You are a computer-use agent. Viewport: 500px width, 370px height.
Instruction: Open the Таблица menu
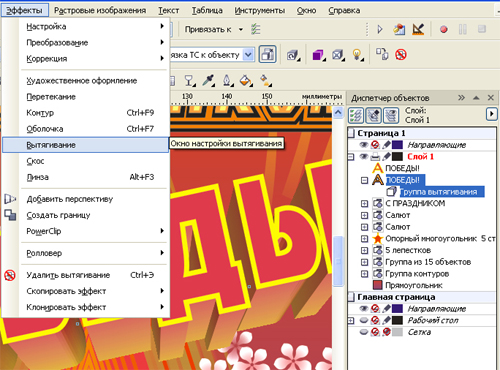(x=207, y=10)
